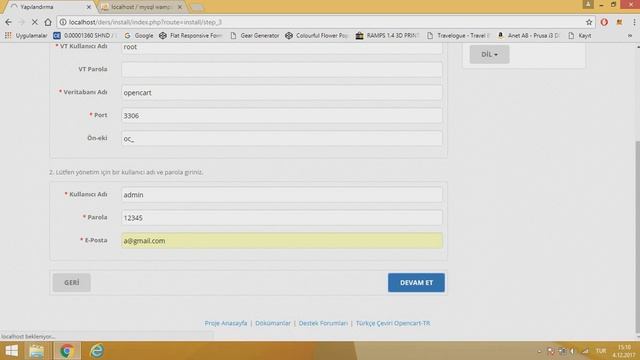Open the DİL language dropdown

[489, 54]
